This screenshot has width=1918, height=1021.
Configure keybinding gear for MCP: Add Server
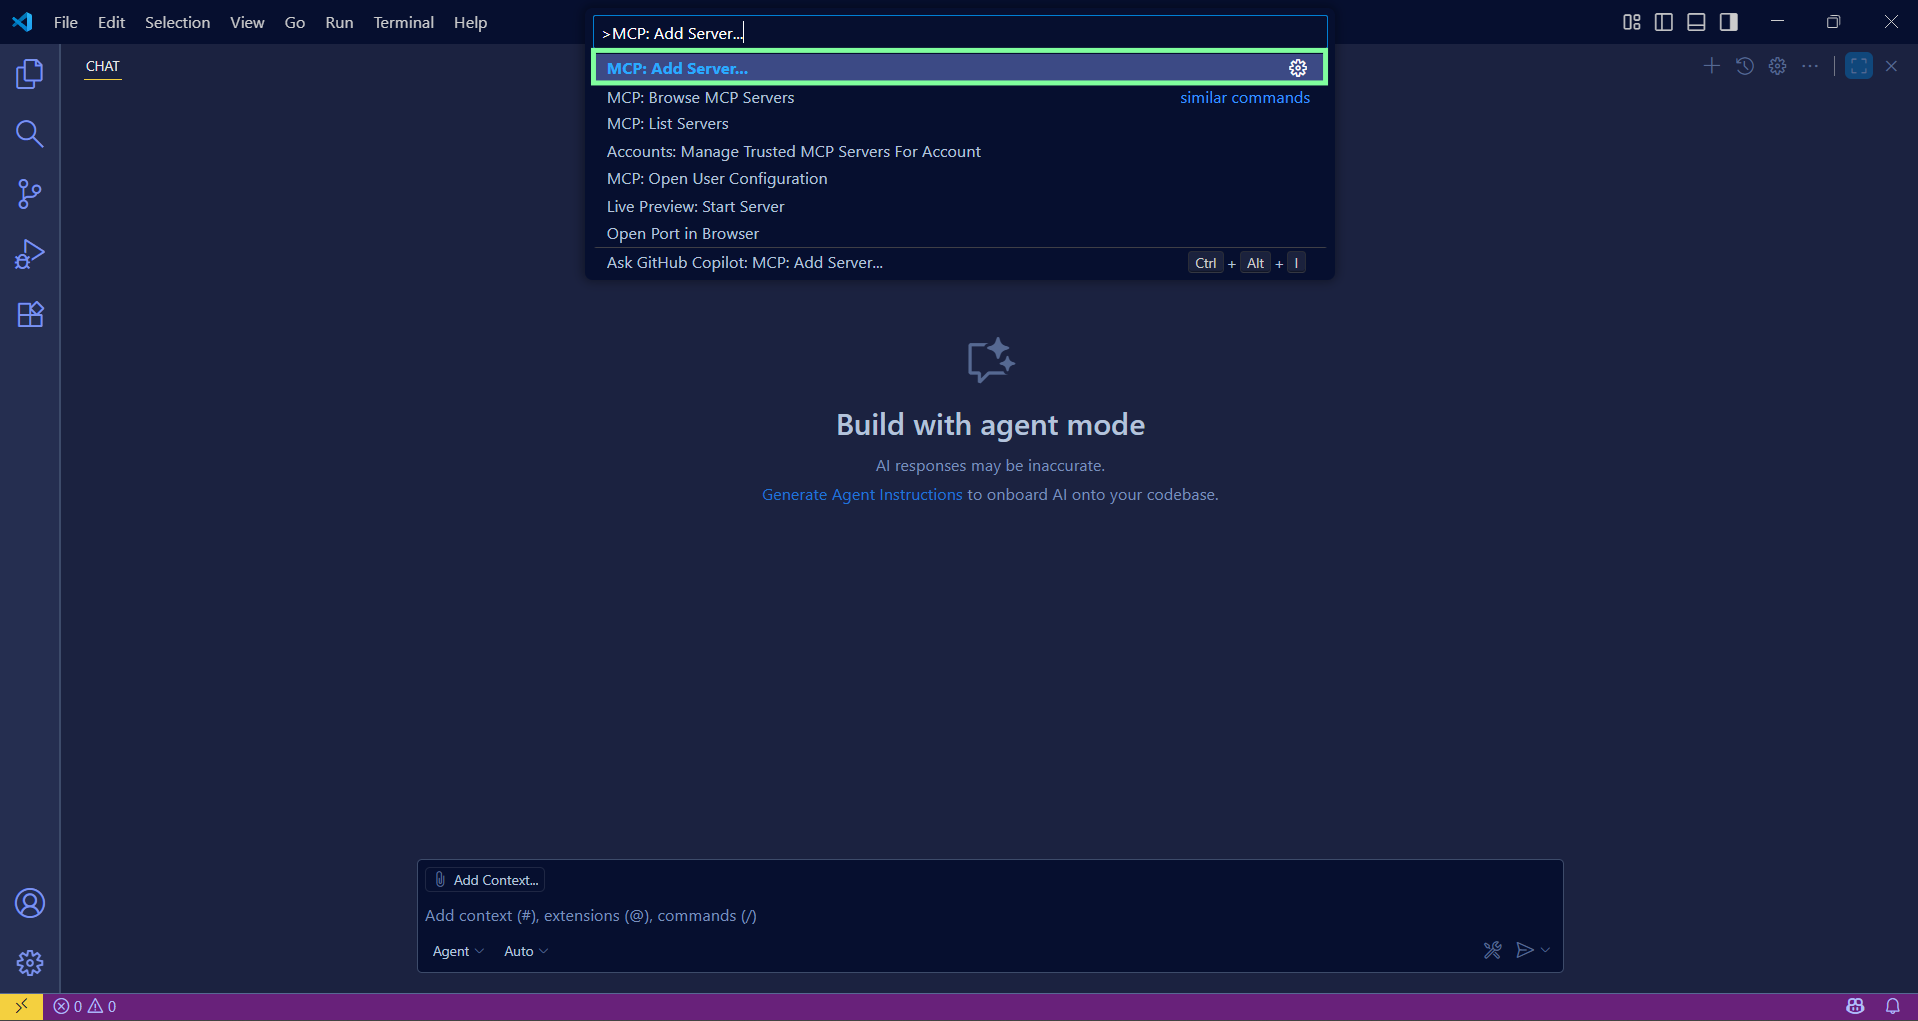tap(1298, 68)
